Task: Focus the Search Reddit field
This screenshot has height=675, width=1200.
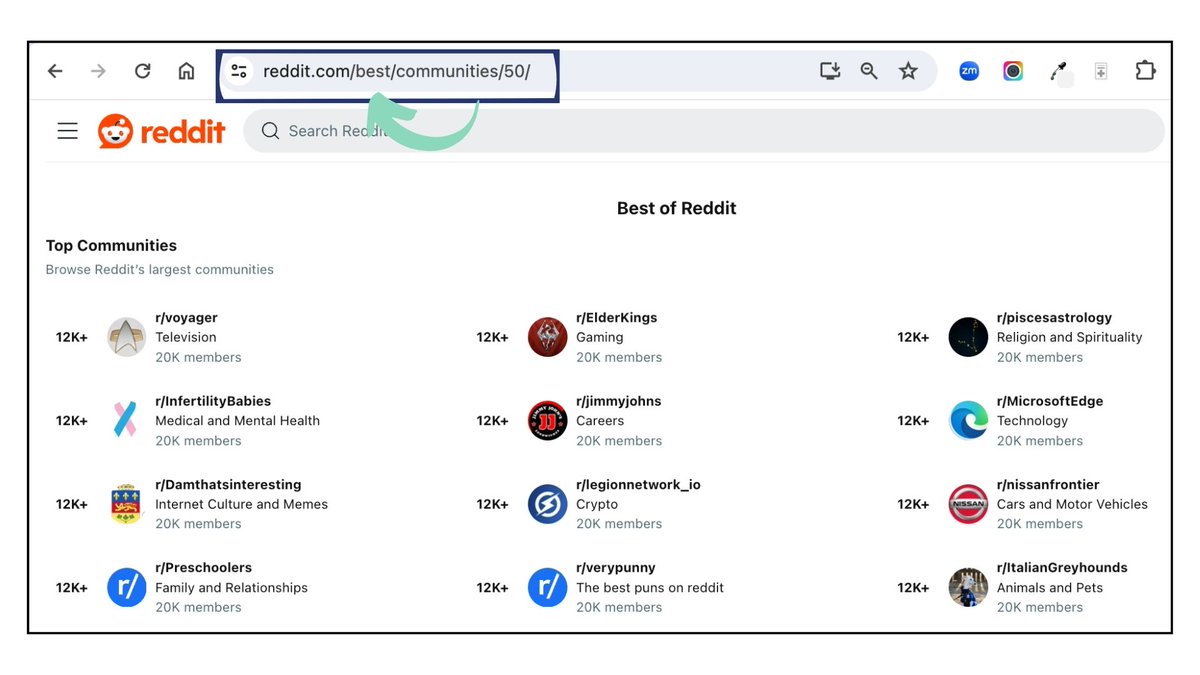Action: (704, 131)
